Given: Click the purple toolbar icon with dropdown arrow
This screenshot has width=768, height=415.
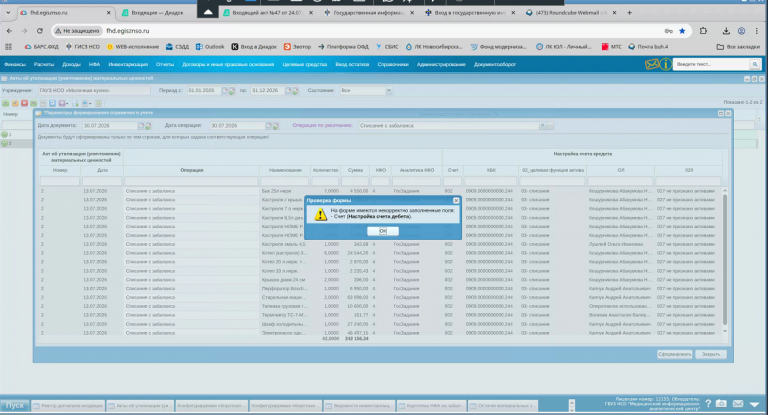Looking at the screenshot, I should [63, 103].
